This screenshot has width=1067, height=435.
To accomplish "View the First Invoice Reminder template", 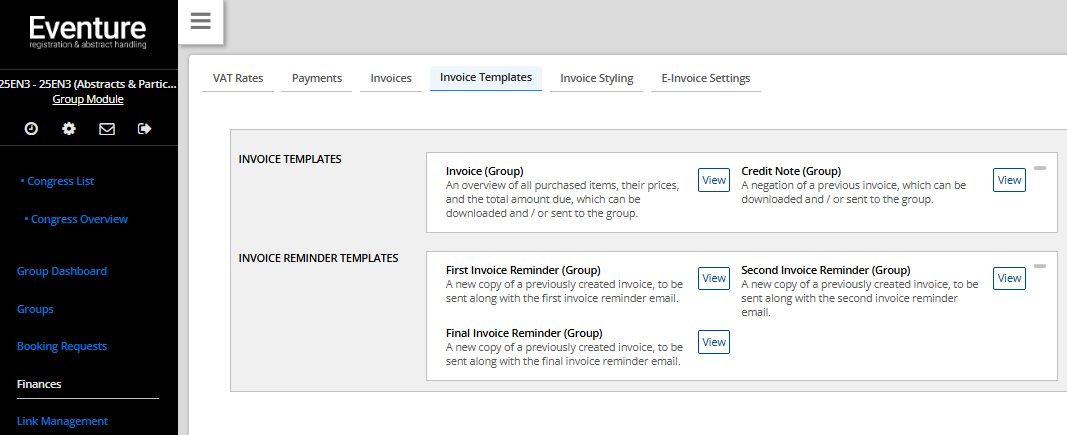I will (714, 278).
